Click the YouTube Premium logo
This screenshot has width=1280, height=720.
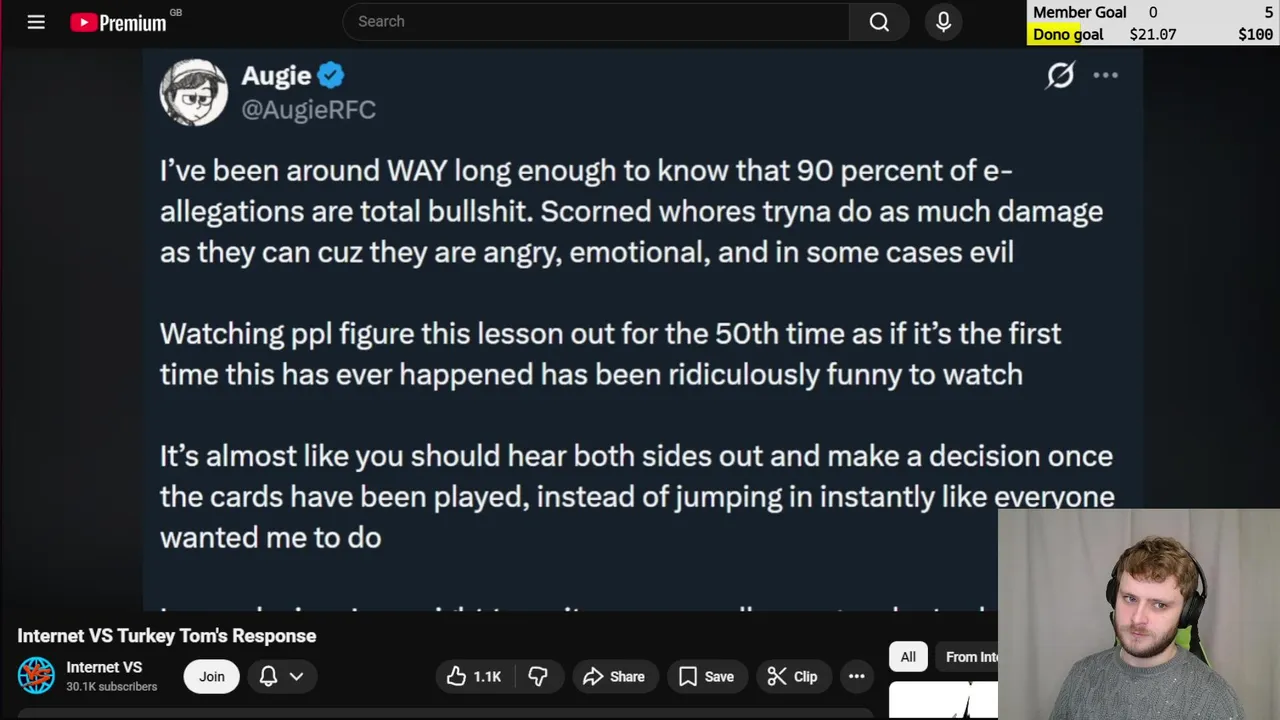click(118, 22)
